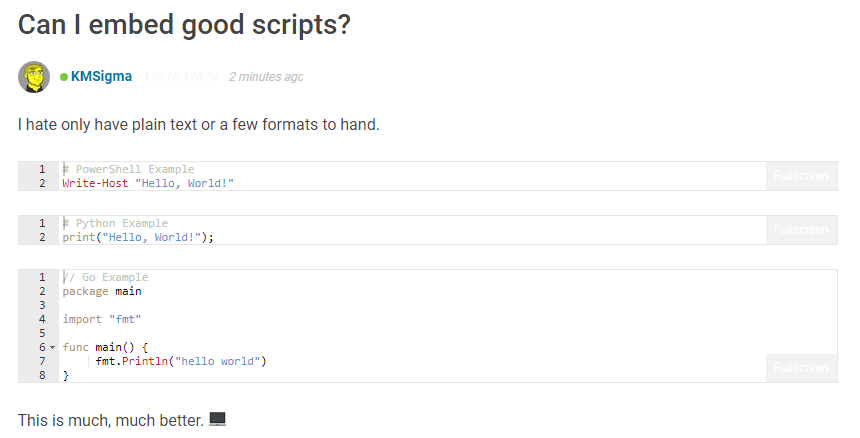Click line number 2 in Python block
Screen dimensions: 860x438
pyautogui.click(x=42, y=237)
